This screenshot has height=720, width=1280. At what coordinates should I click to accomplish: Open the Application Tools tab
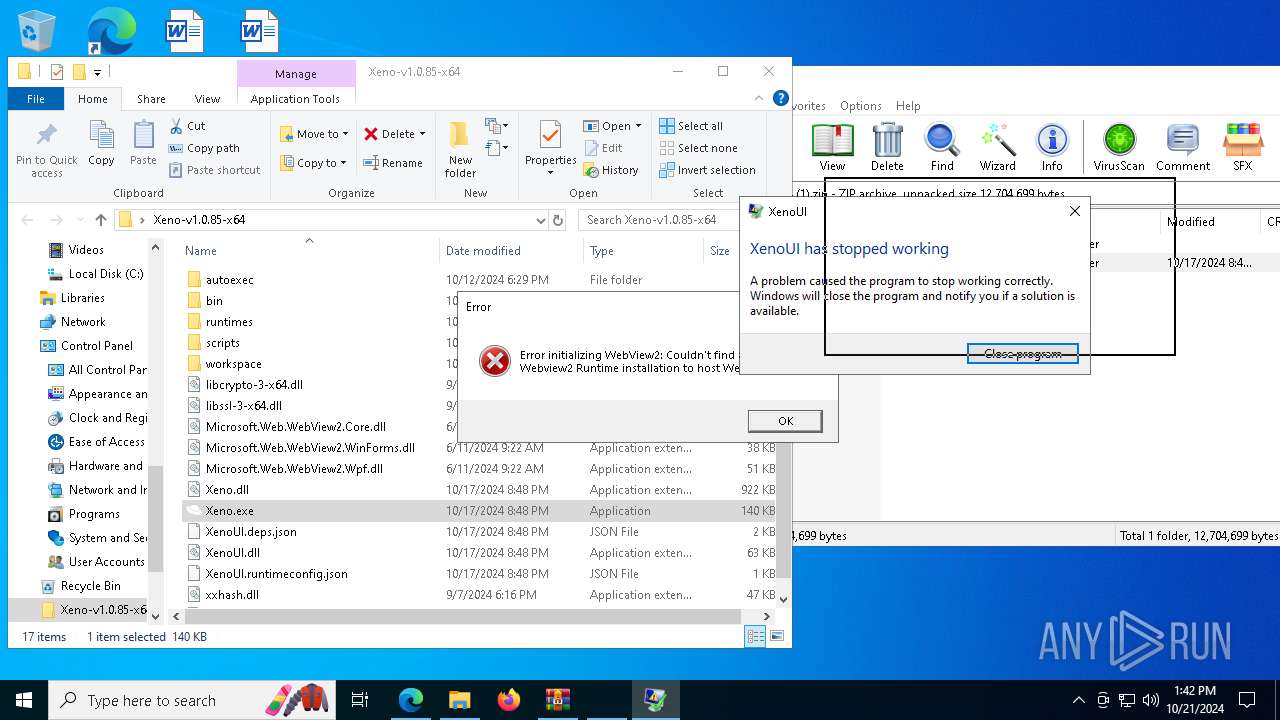pyautogui.click(x=295, y=99)
